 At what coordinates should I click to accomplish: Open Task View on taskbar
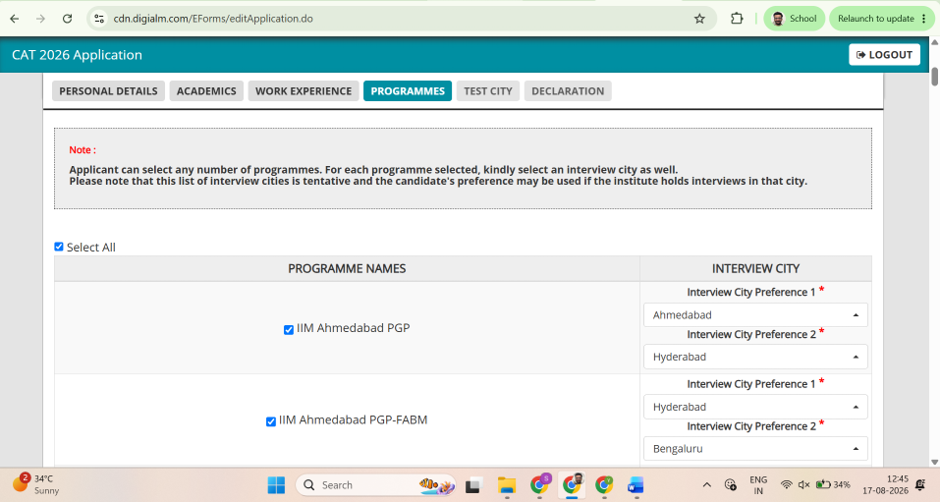[474, 485]
